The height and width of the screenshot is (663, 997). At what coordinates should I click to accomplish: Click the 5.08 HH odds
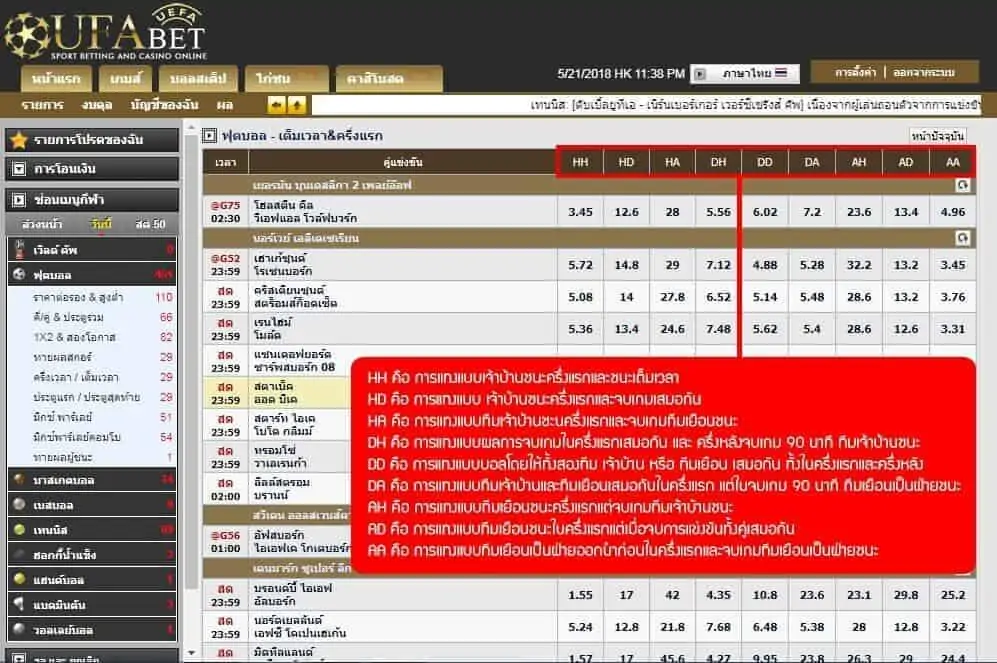(581, 297)
